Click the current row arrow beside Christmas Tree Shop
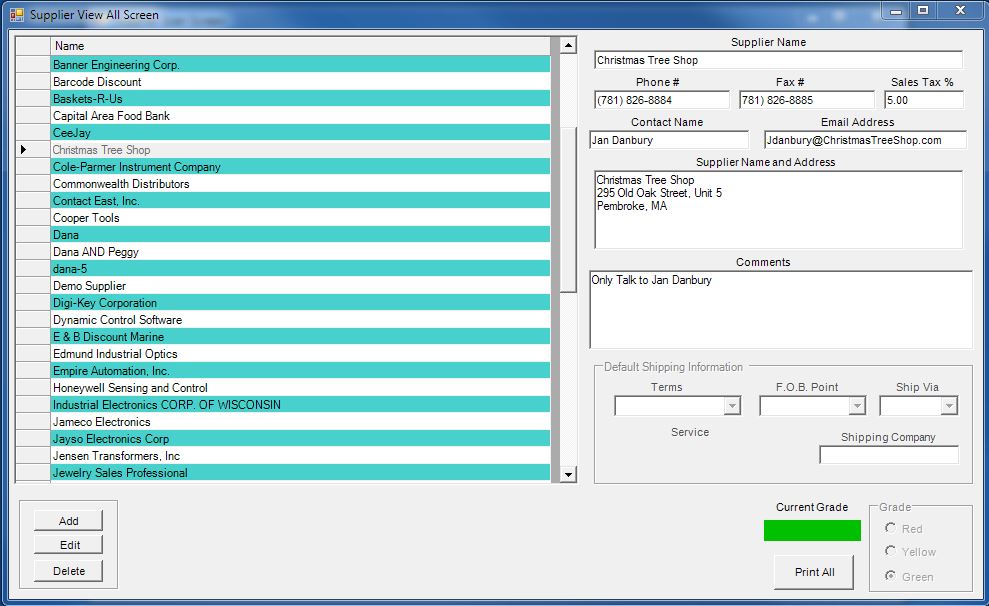Image resolution: width=989 pixels, height=606 pixels. pyautogui.click(x=23, y=149)
